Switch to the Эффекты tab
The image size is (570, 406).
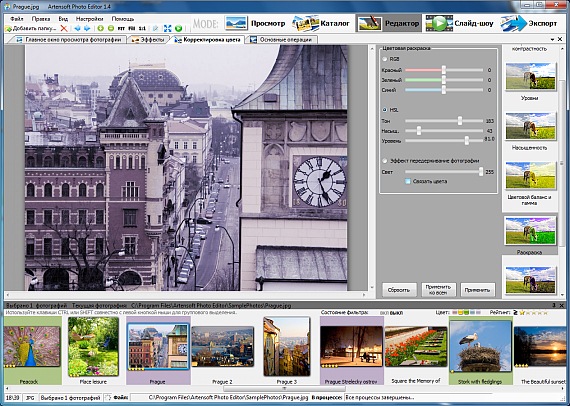[x=148, y=40]
